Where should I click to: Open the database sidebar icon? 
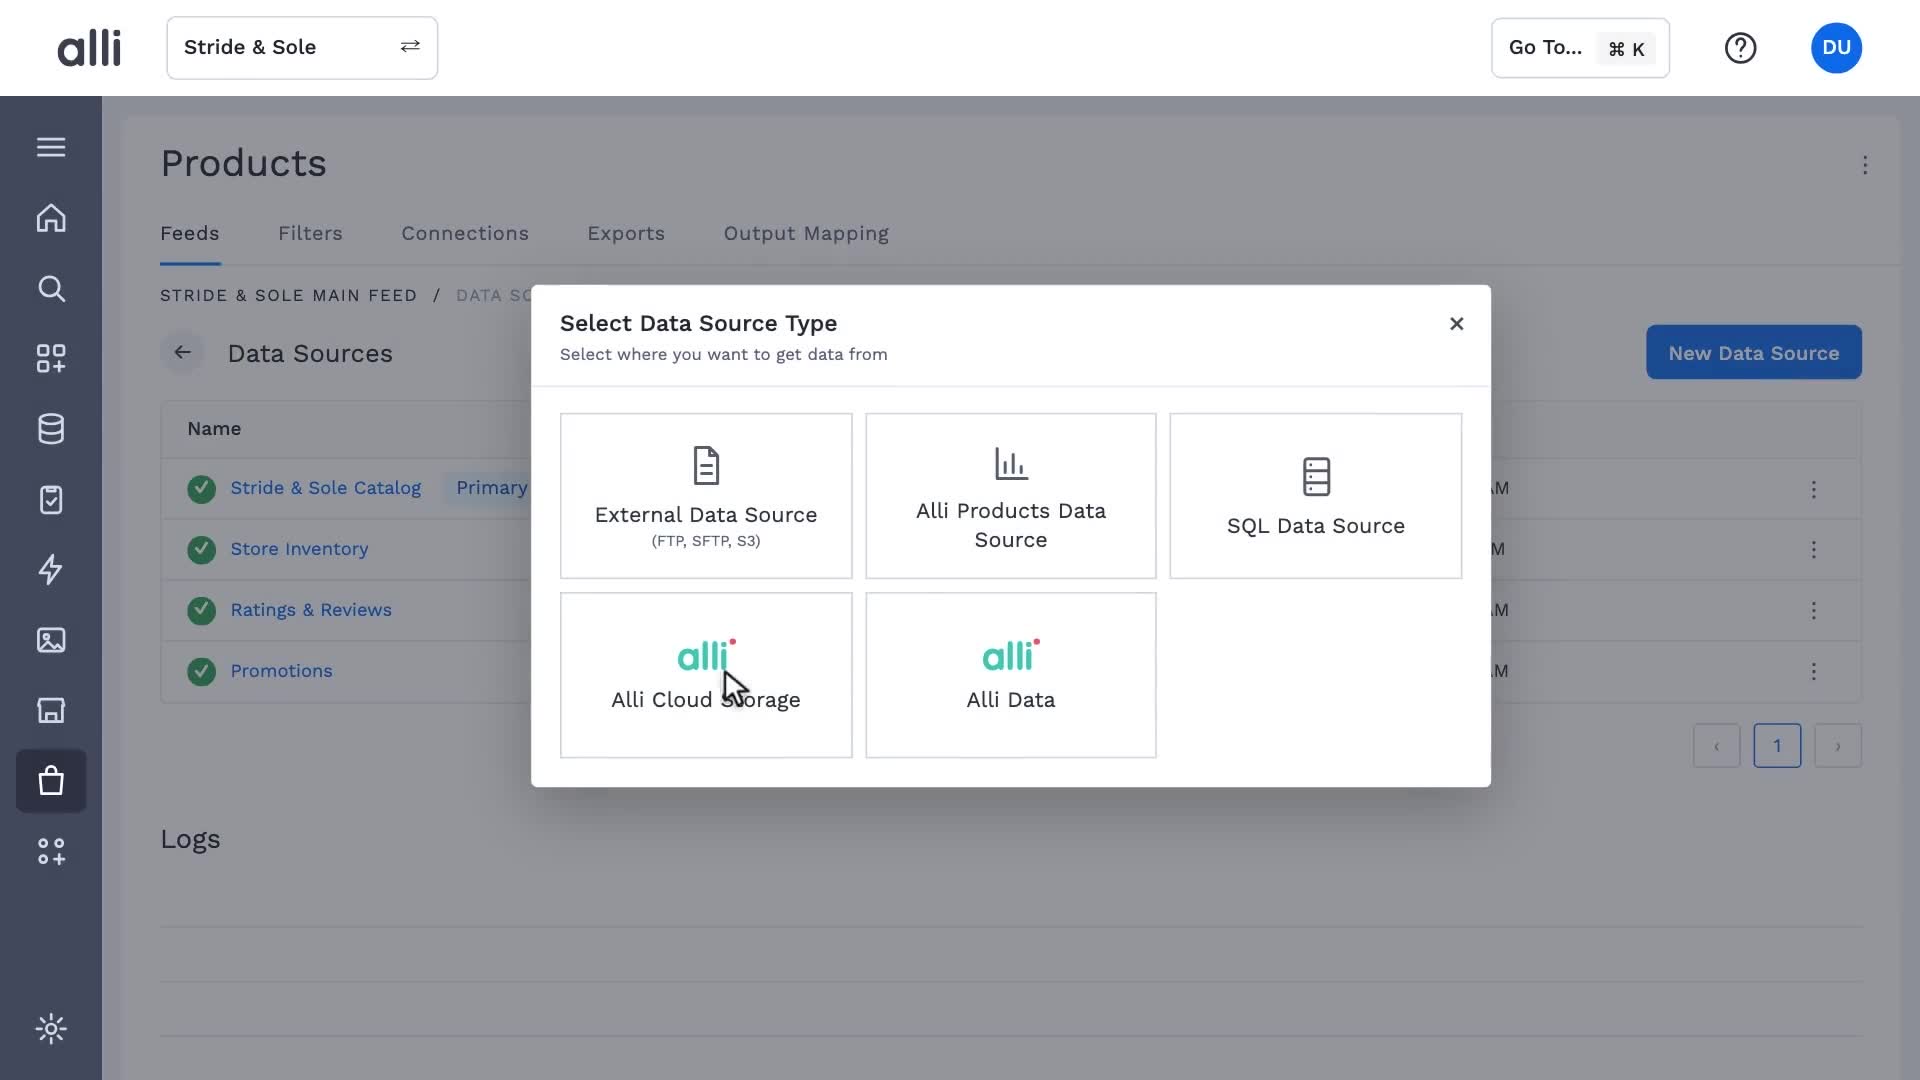click(x=51, y=429)
